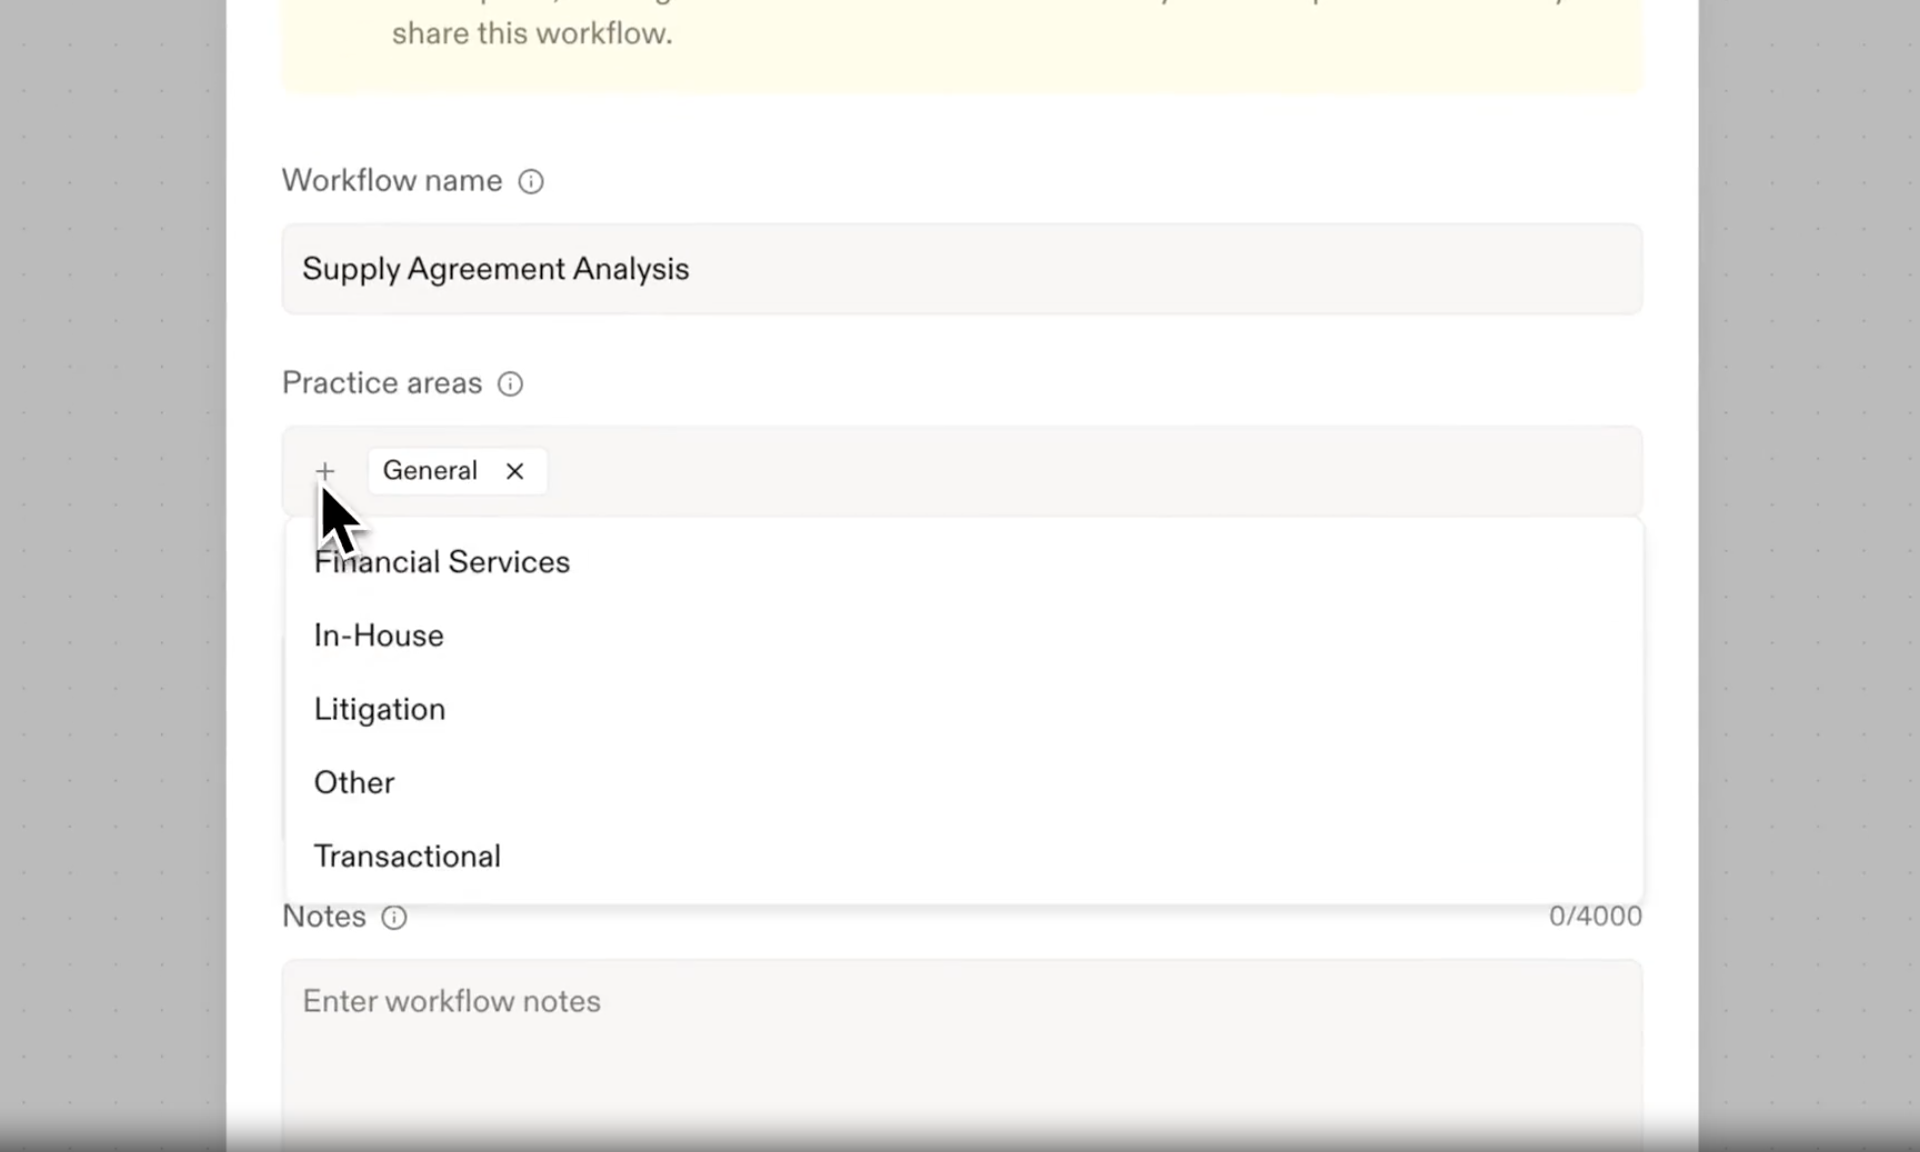Click the Practice areas info icon
The height and width of the screenshot is (1152, 1920).
[x=510, y=384]
